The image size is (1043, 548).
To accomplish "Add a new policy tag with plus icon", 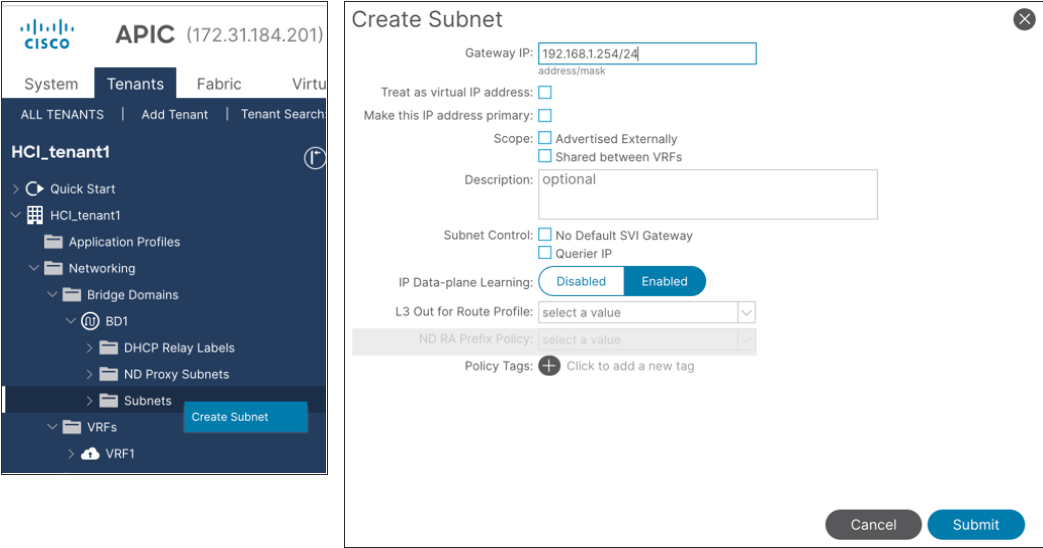I will [549, 366].
